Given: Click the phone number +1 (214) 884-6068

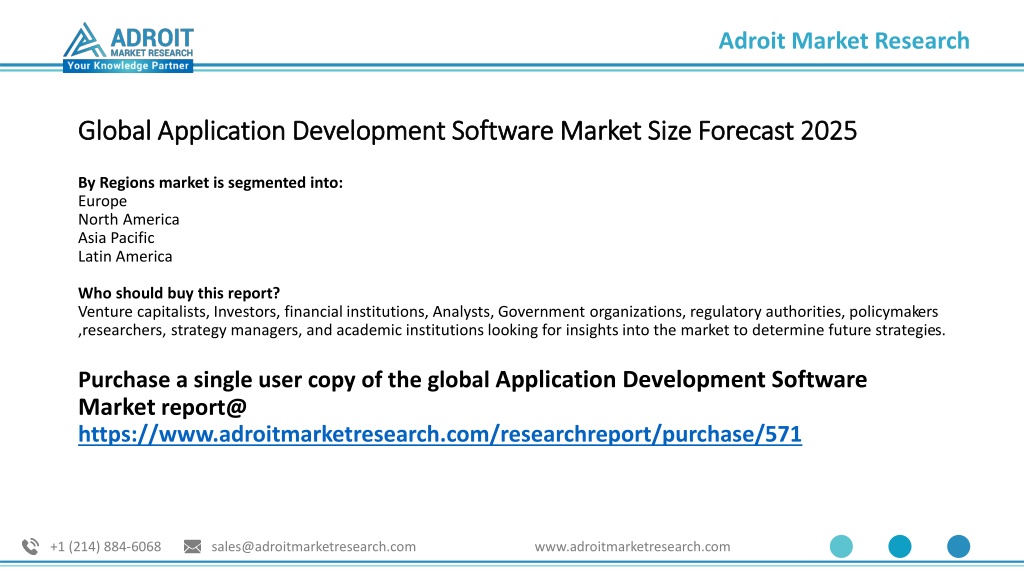Looking at the screenshot, I should pos(105,547).
